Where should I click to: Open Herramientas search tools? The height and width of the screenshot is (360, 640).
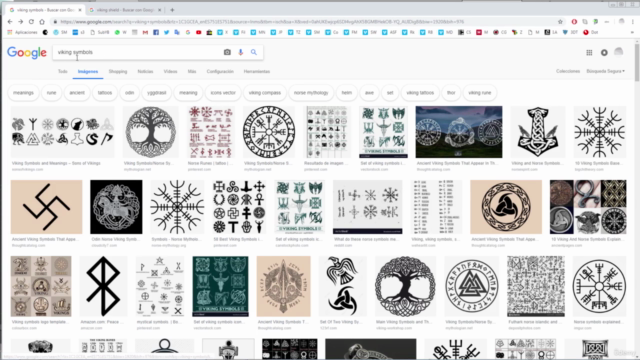(257, 71)
